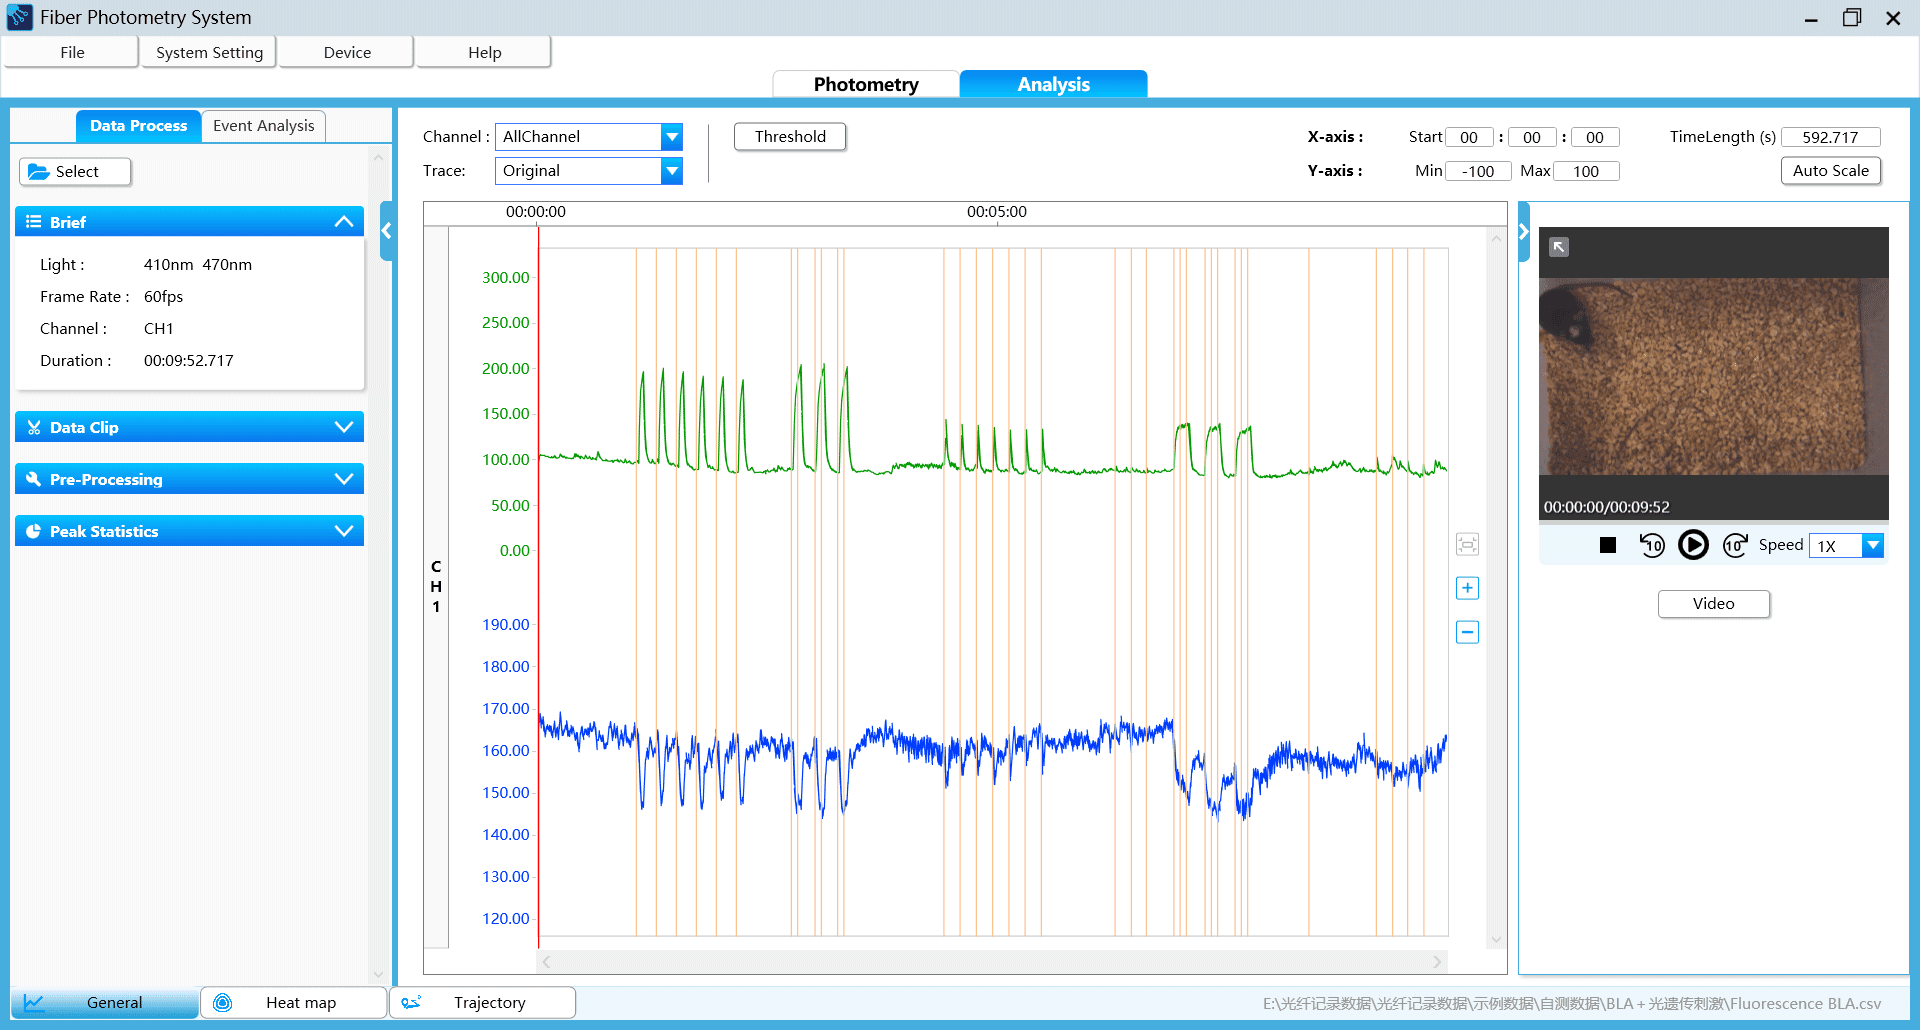Click the folder icon on the Select button

tap(38, 171)
